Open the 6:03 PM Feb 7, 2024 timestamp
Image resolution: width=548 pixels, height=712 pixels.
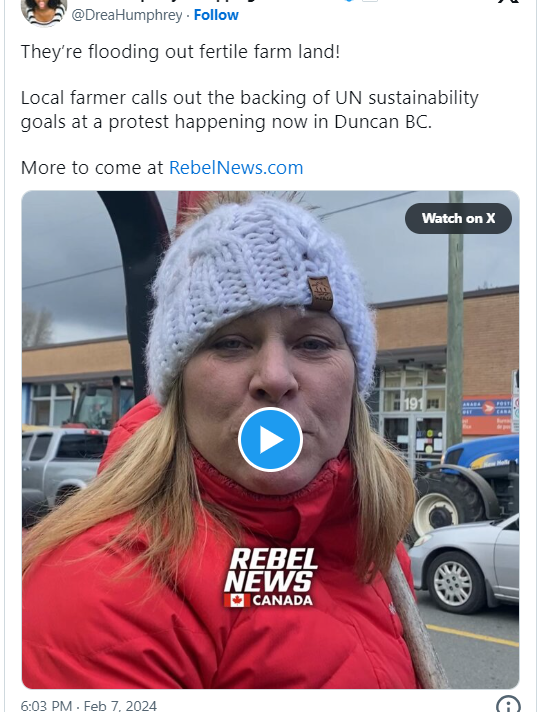pyautogui.click(x=89, y=706)
